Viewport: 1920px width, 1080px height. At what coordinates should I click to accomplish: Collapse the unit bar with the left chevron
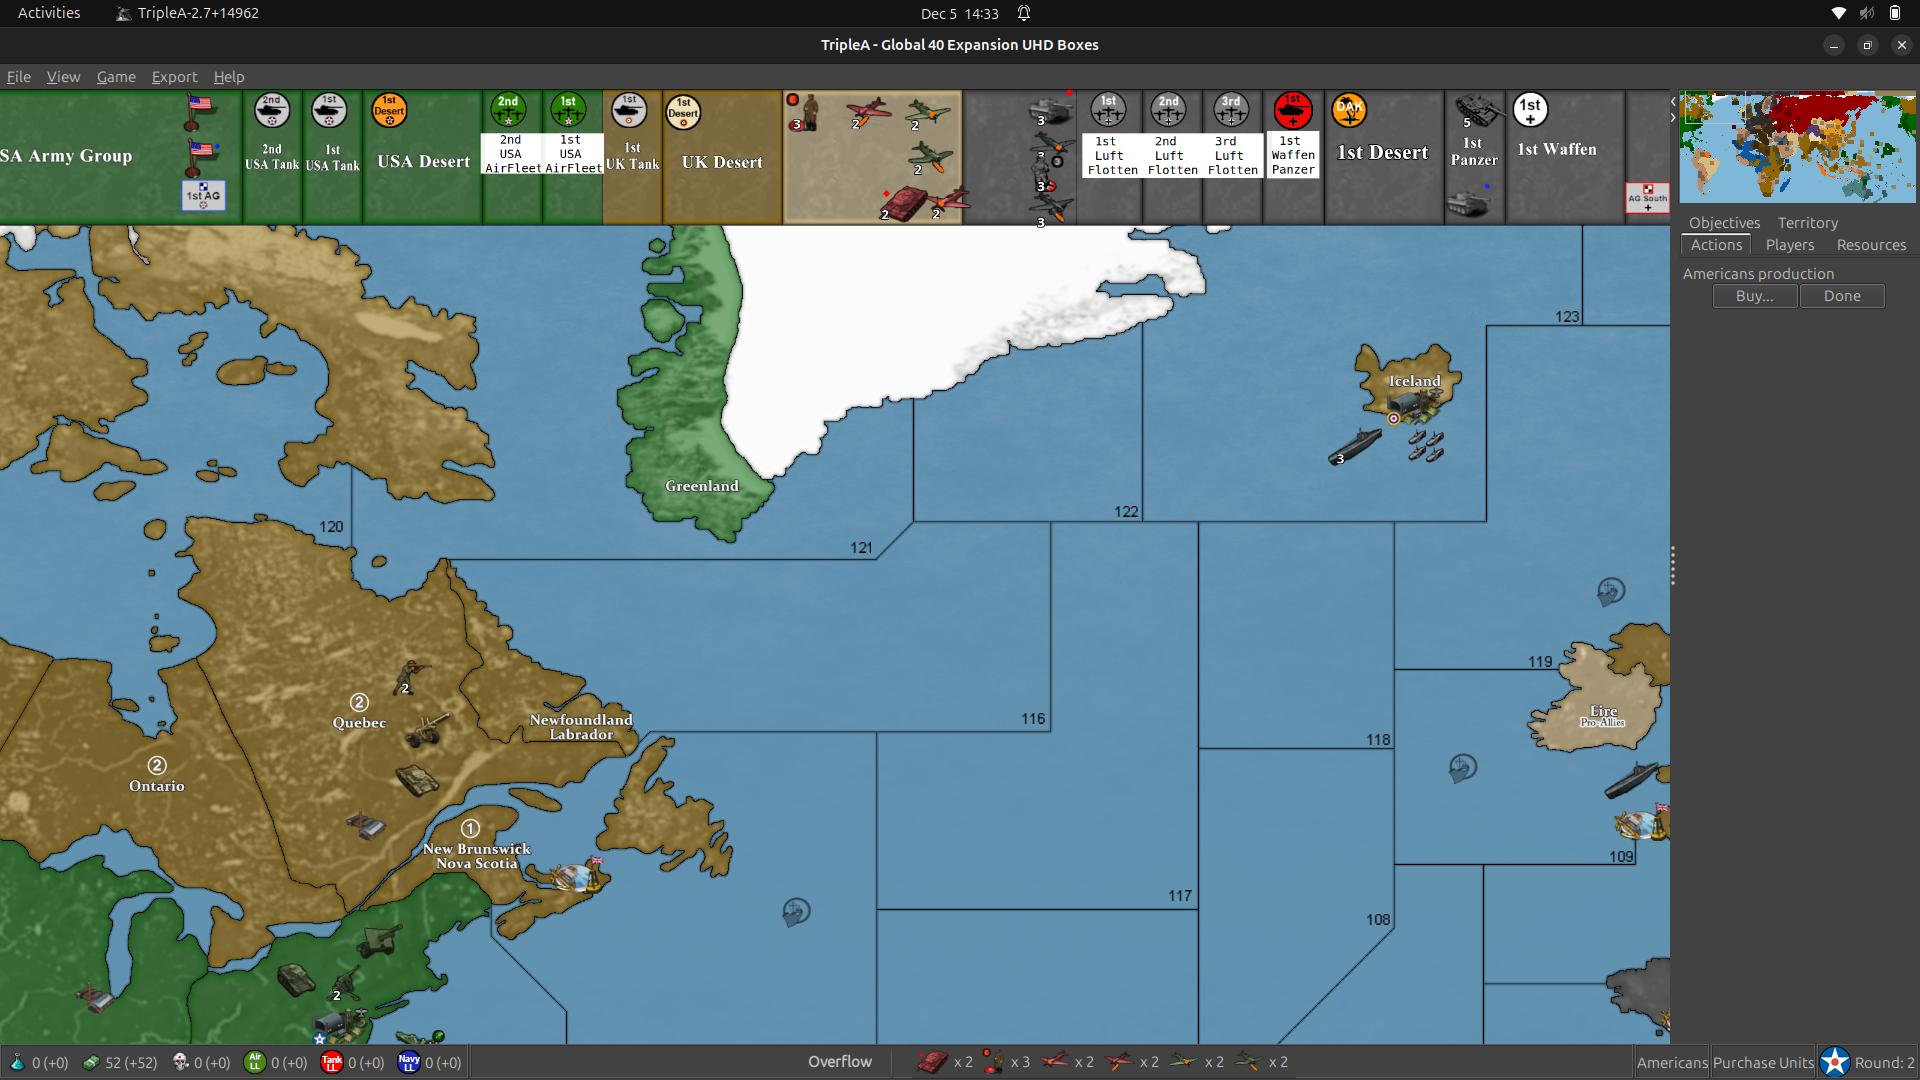click(1672, 100)
